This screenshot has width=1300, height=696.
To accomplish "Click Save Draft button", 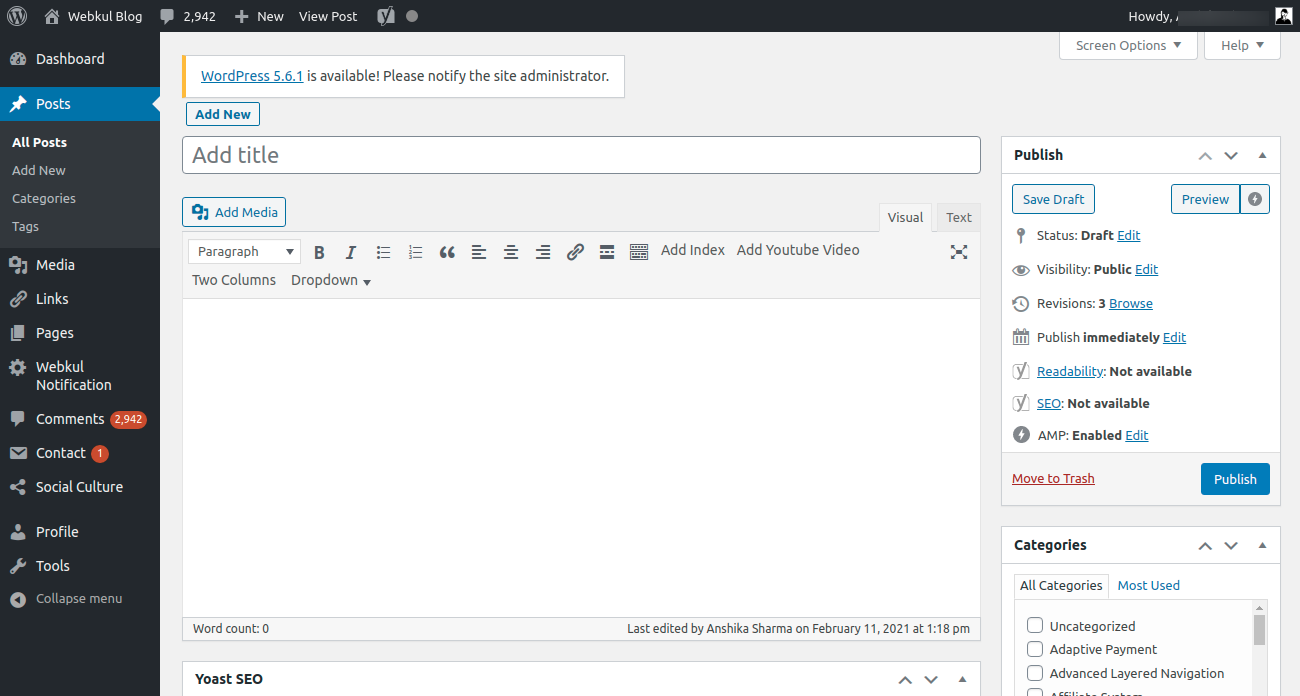I will point(1053,199).
